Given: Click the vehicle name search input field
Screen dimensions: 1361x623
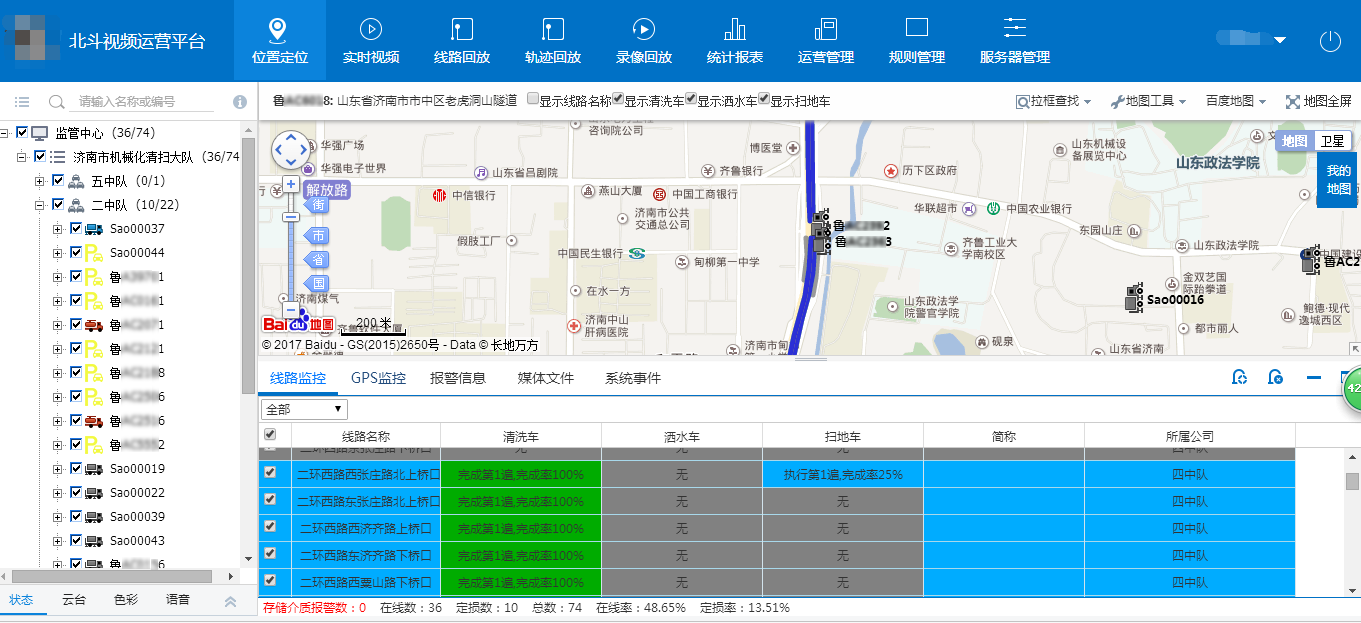Looking at the screenshot, I should [x=145, y=102].
